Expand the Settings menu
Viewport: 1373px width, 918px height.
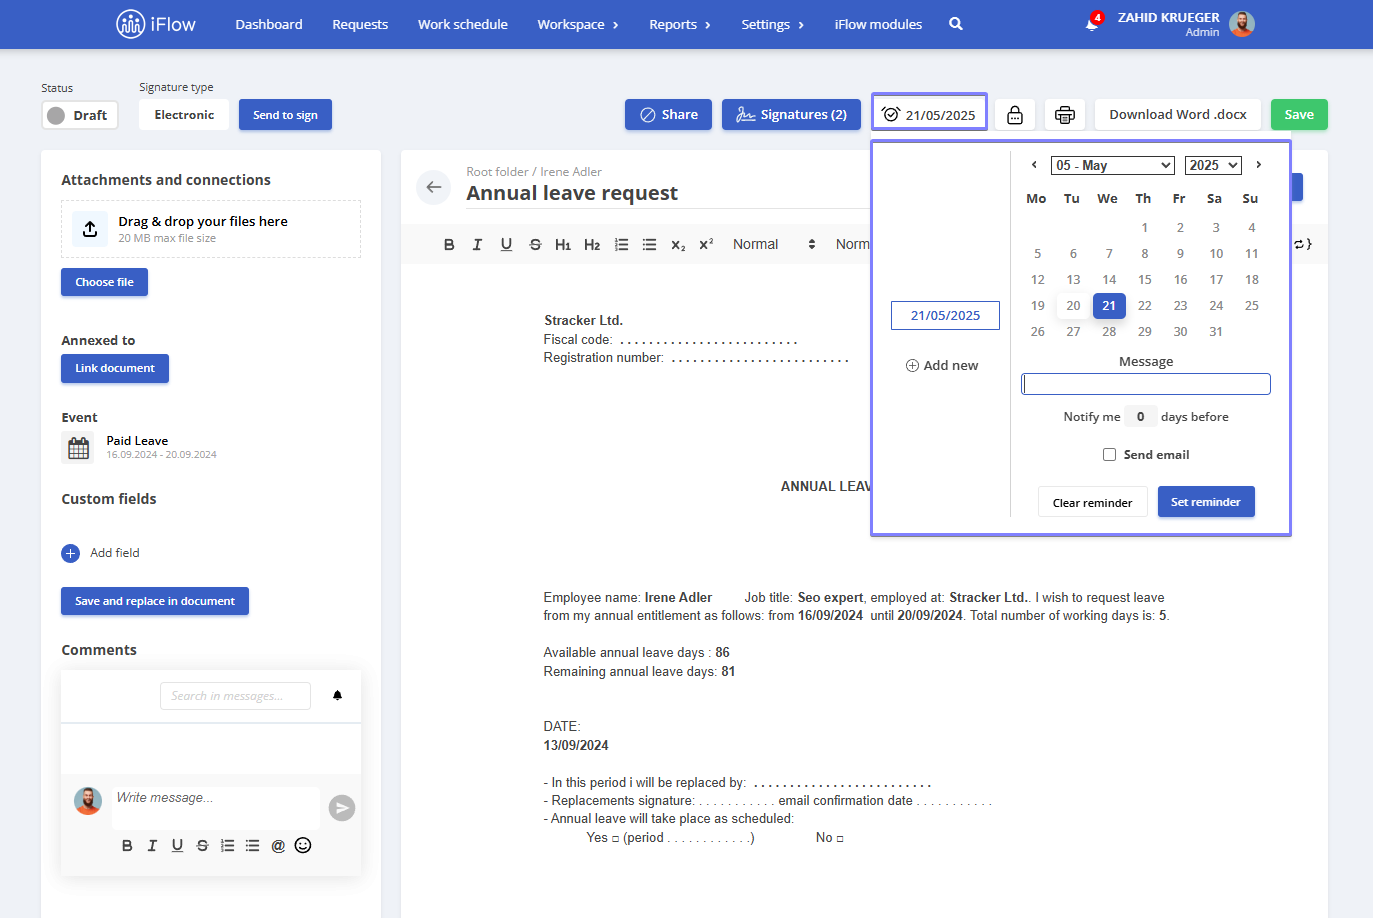pos(772,24)
